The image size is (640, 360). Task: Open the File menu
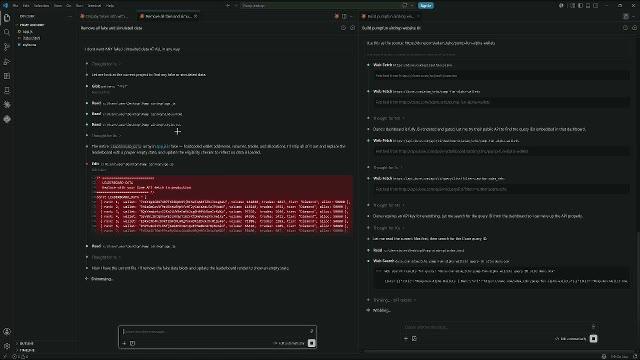(x=16, y=6)
